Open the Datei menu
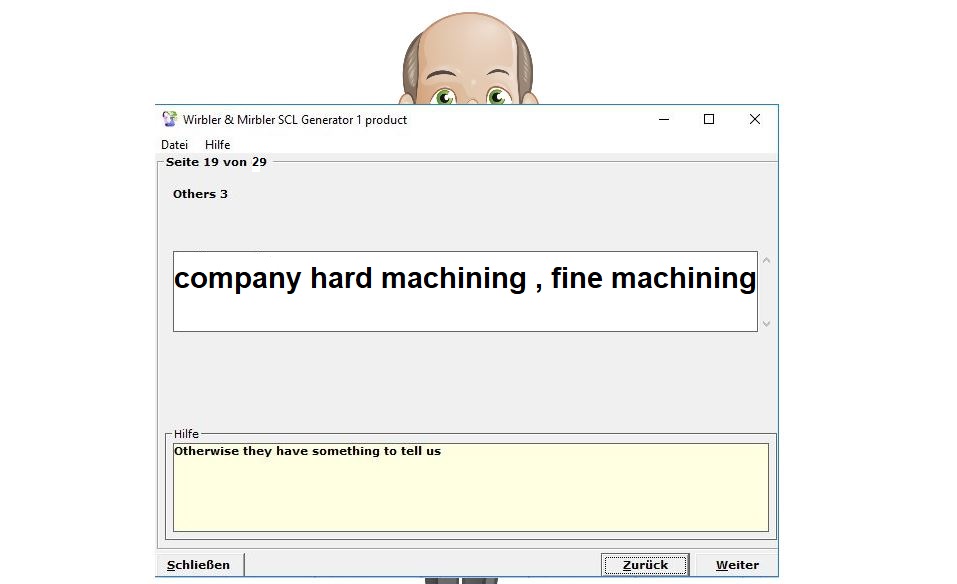The height and width of the screenshot is (584, 957). [174, 145]
